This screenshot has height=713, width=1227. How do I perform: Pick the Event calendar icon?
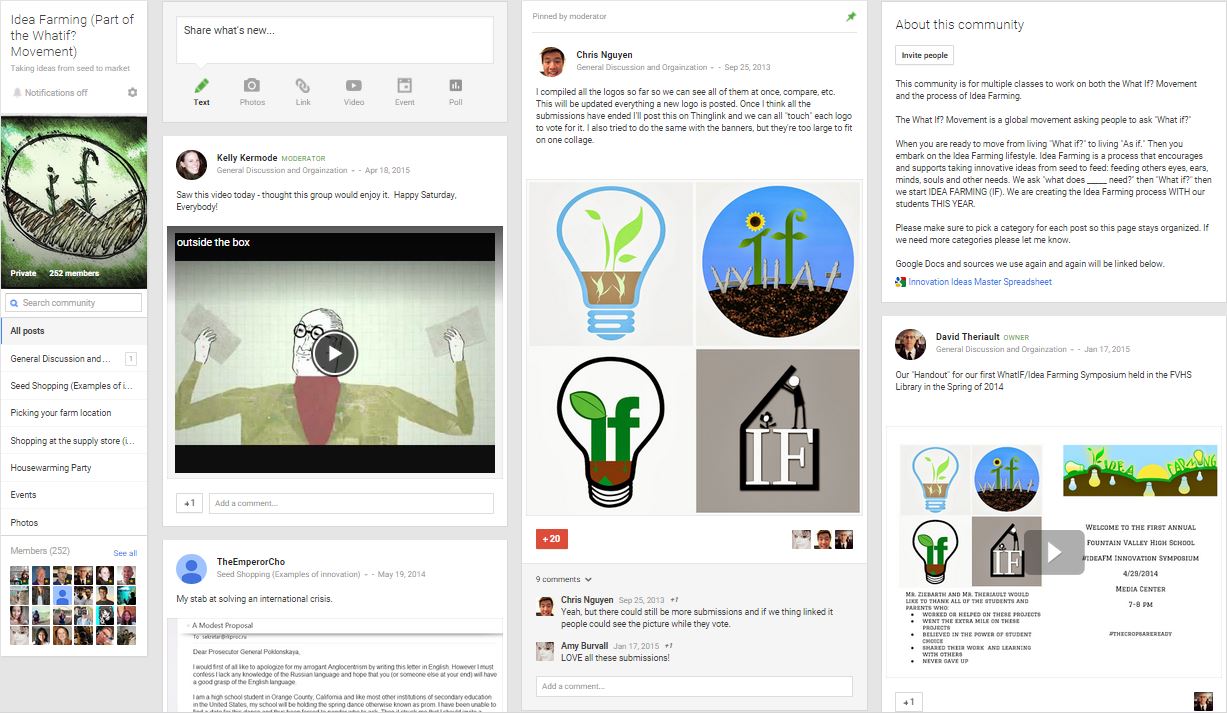point(404,88)
